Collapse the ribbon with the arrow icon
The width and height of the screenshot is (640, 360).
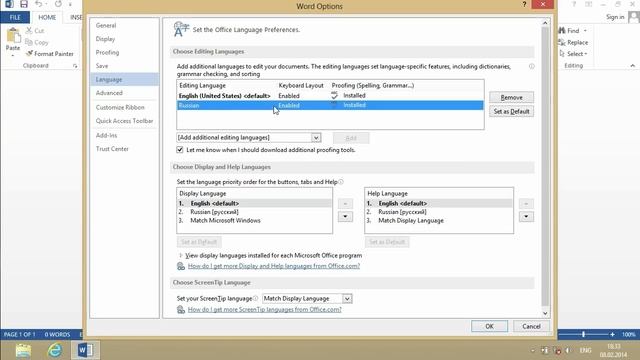point(632,66)
